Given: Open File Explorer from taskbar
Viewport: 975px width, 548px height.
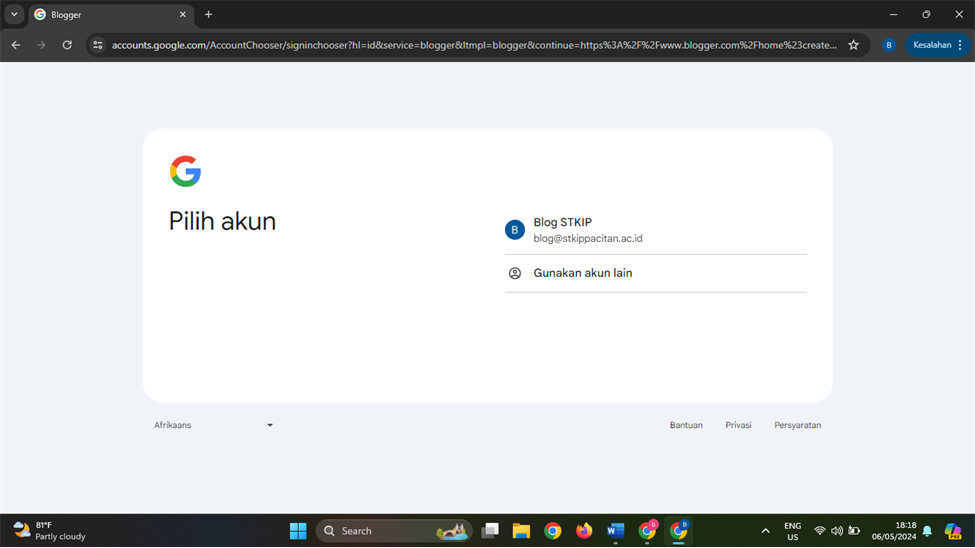Looking at the screenshot, I should (521, 531).
